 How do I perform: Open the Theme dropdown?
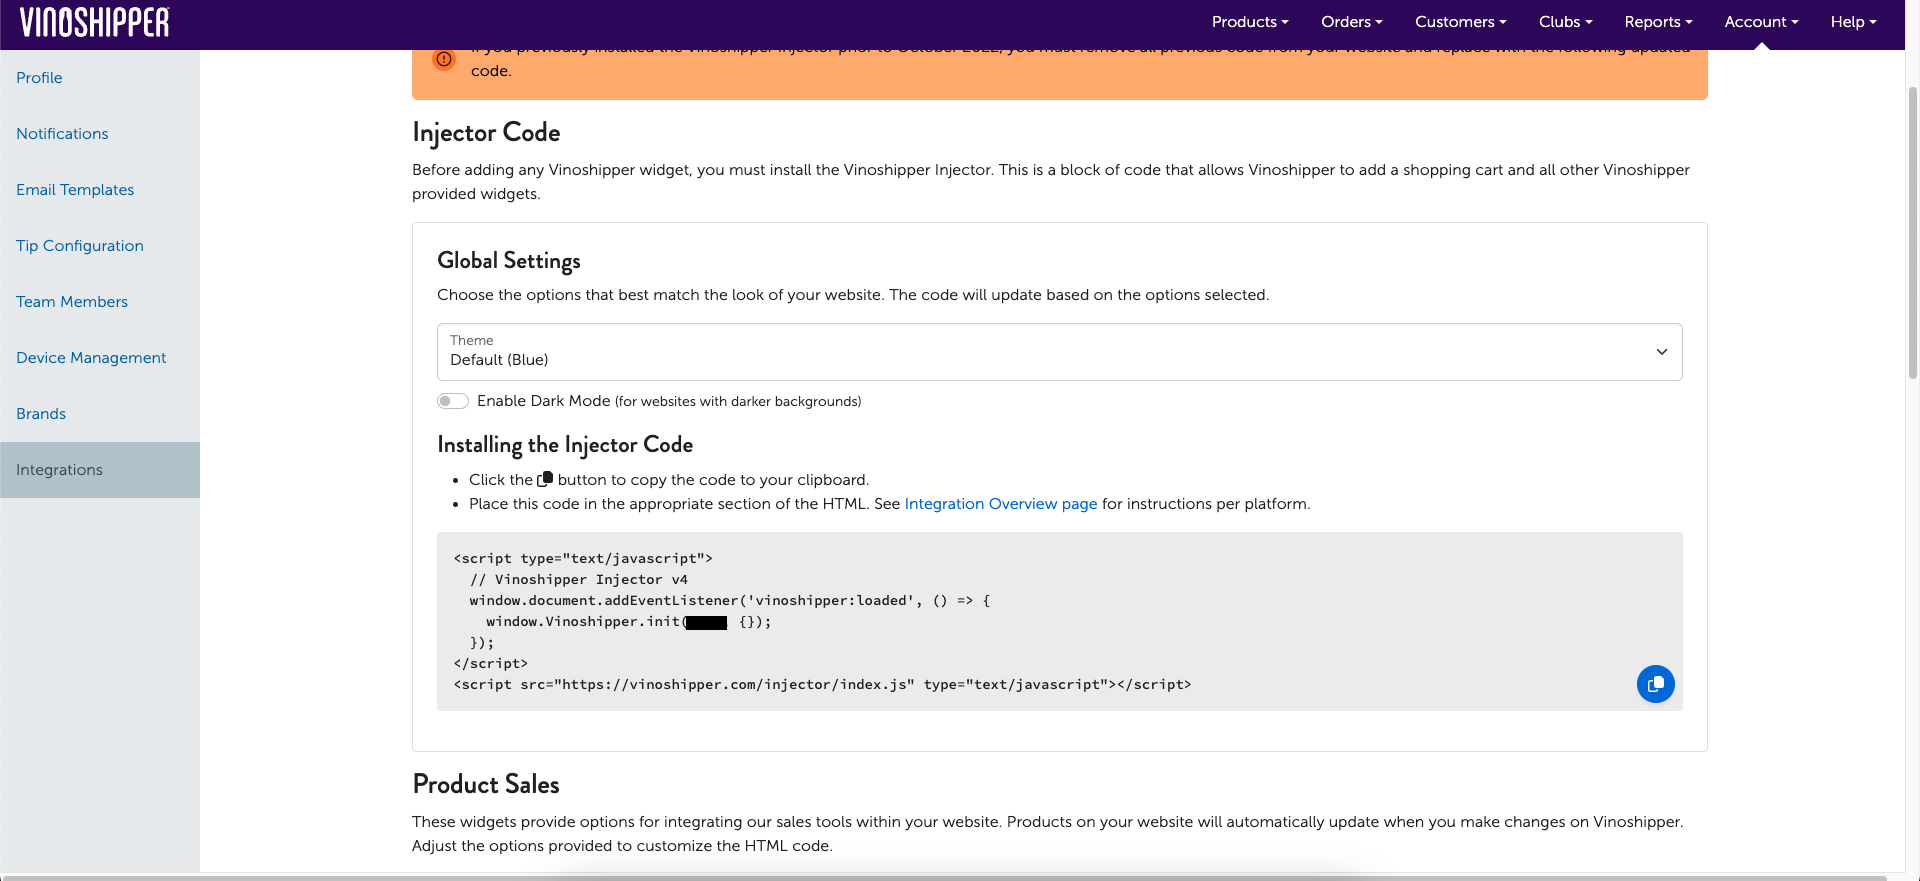tap(1059, 352)
